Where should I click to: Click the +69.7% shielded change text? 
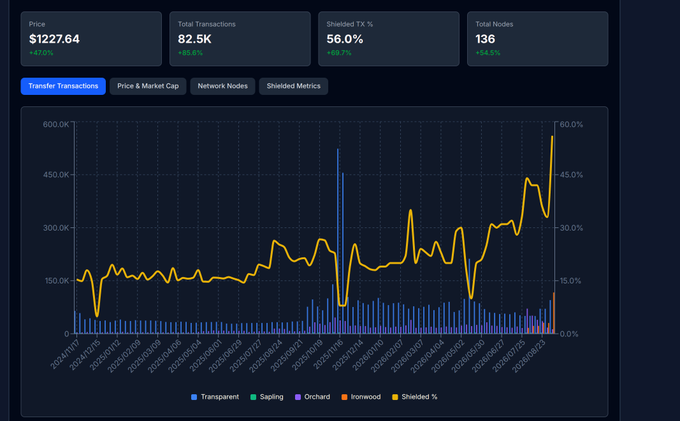pyautogui.click(x=339, y=53)
